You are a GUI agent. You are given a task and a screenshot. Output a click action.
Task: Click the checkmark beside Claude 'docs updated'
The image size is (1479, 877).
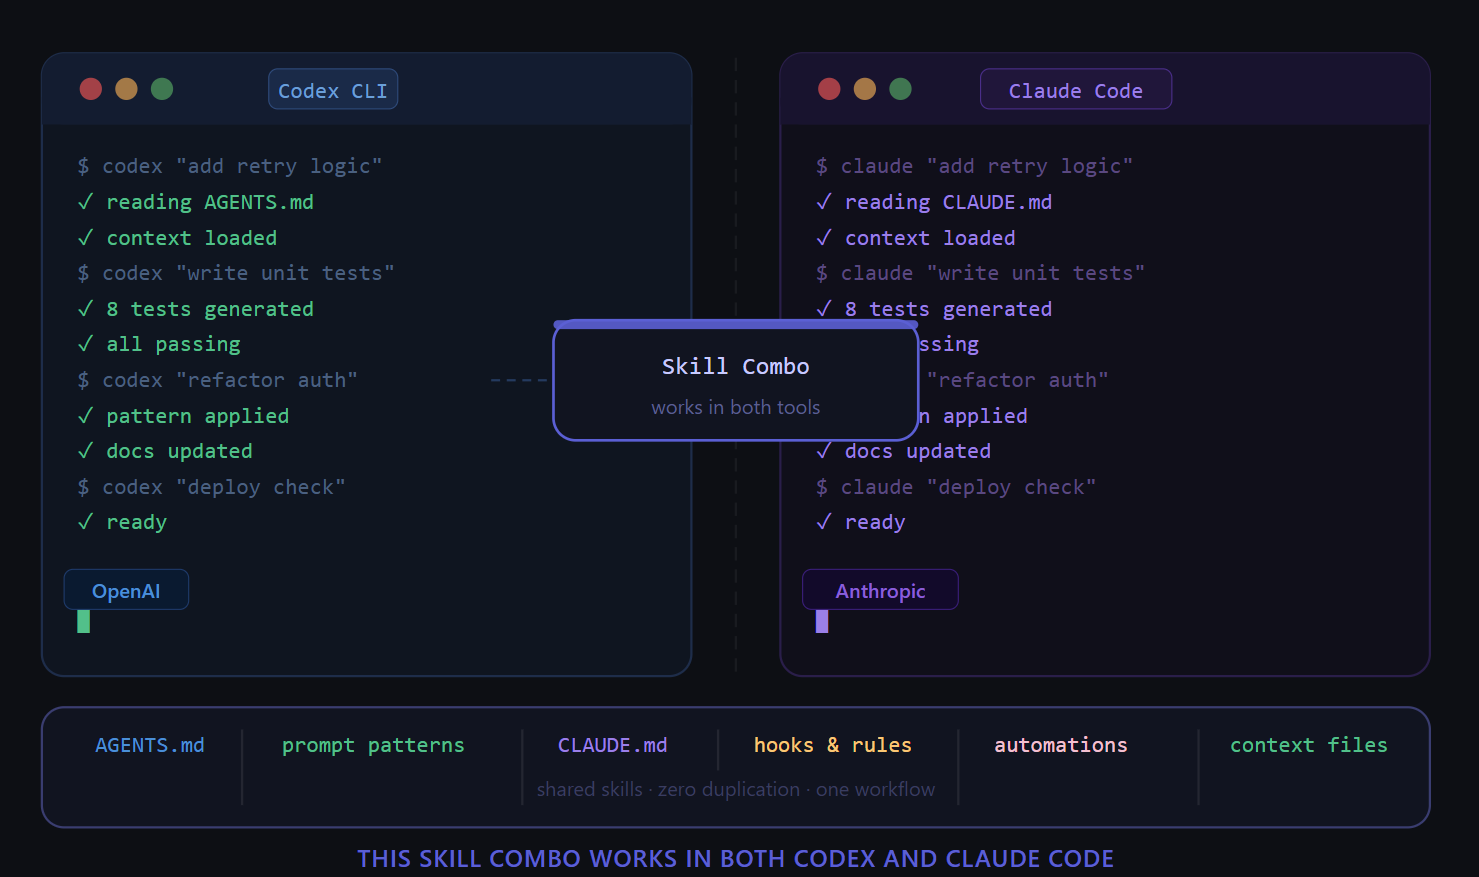click(824, 451)
